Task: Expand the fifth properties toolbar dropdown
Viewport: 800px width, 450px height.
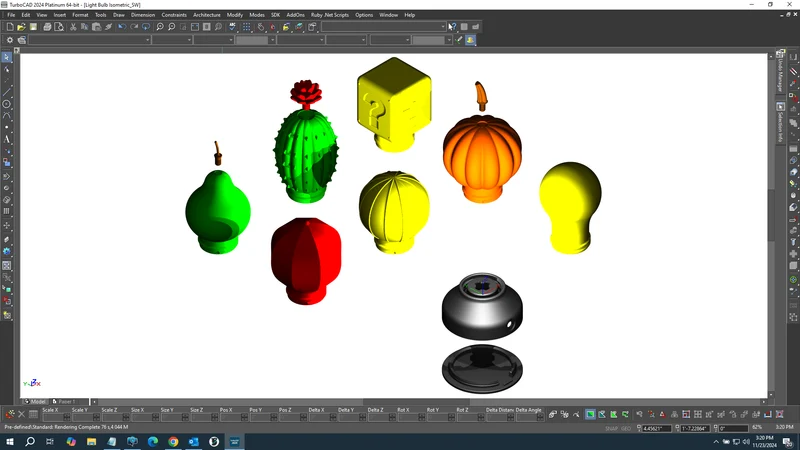Action: 301,40
